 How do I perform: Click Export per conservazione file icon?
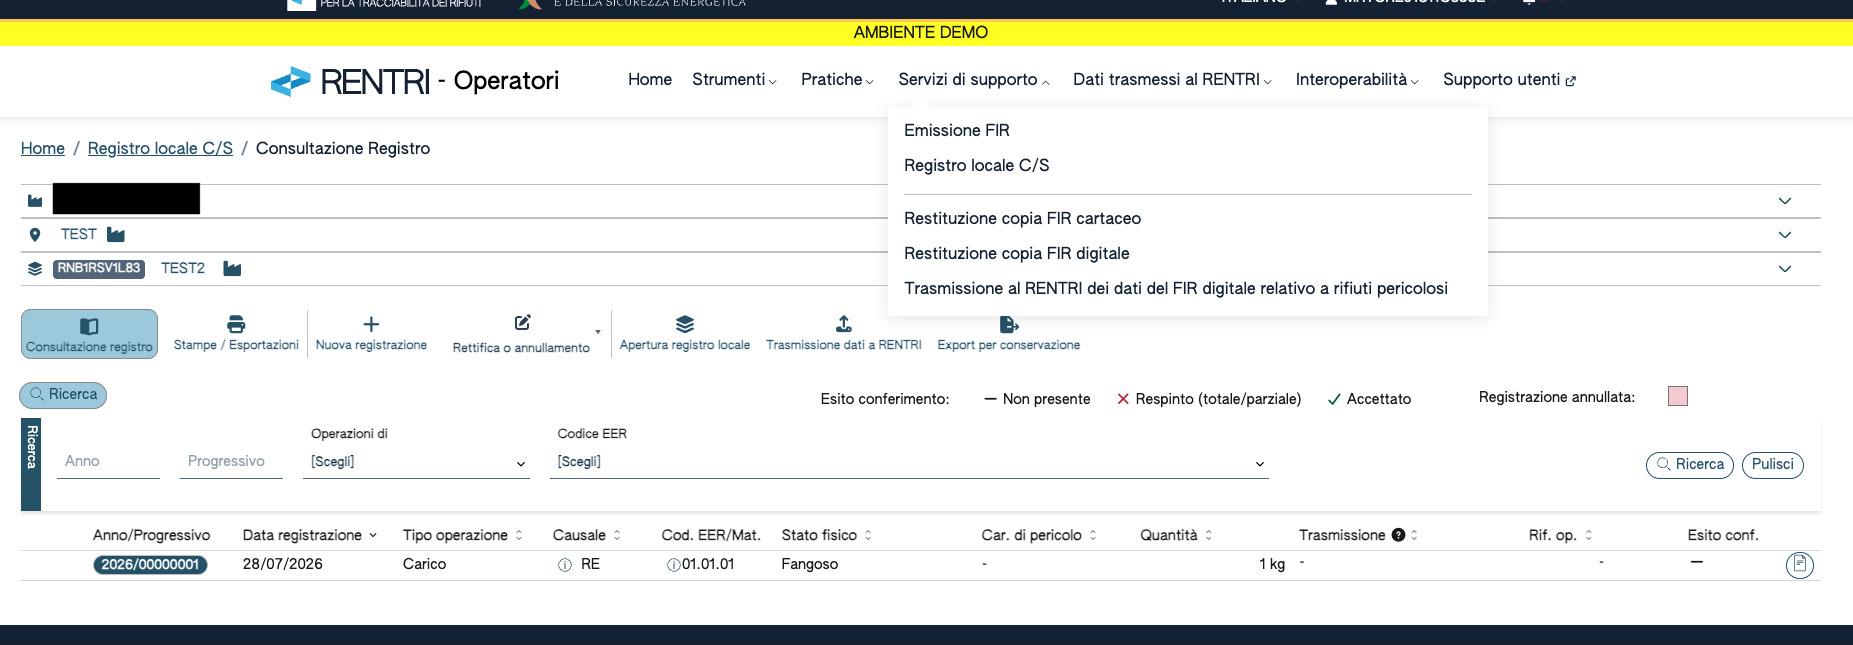(x=1009, y=324)
